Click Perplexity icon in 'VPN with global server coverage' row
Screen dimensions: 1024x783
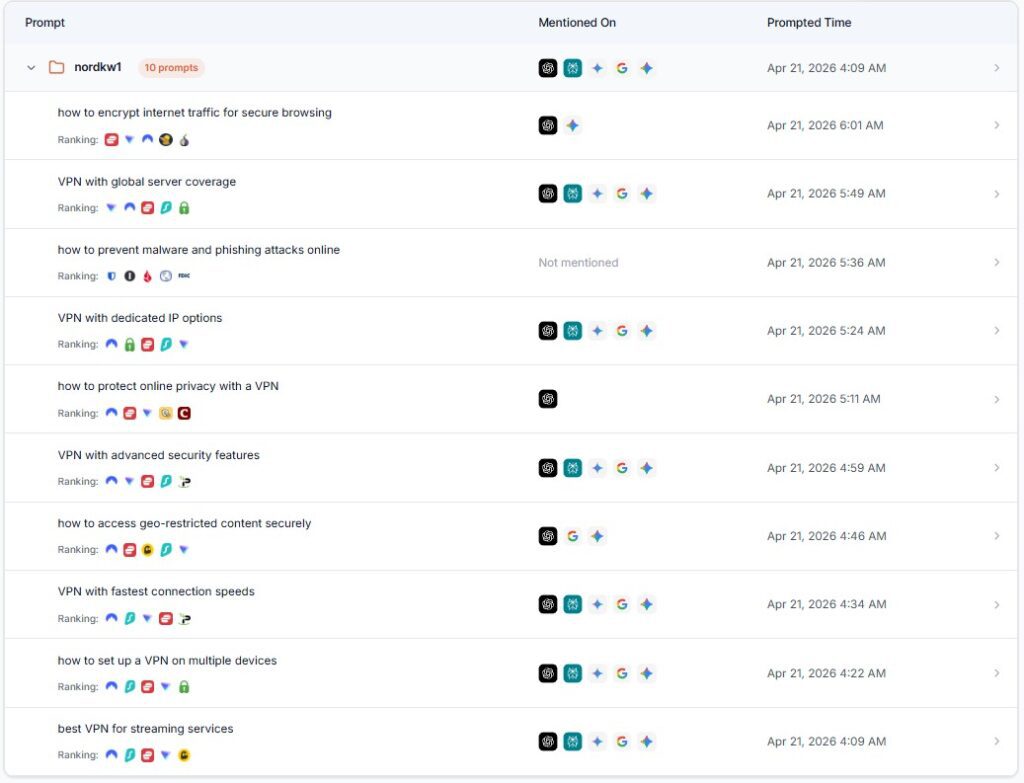(x=572, y=194)
